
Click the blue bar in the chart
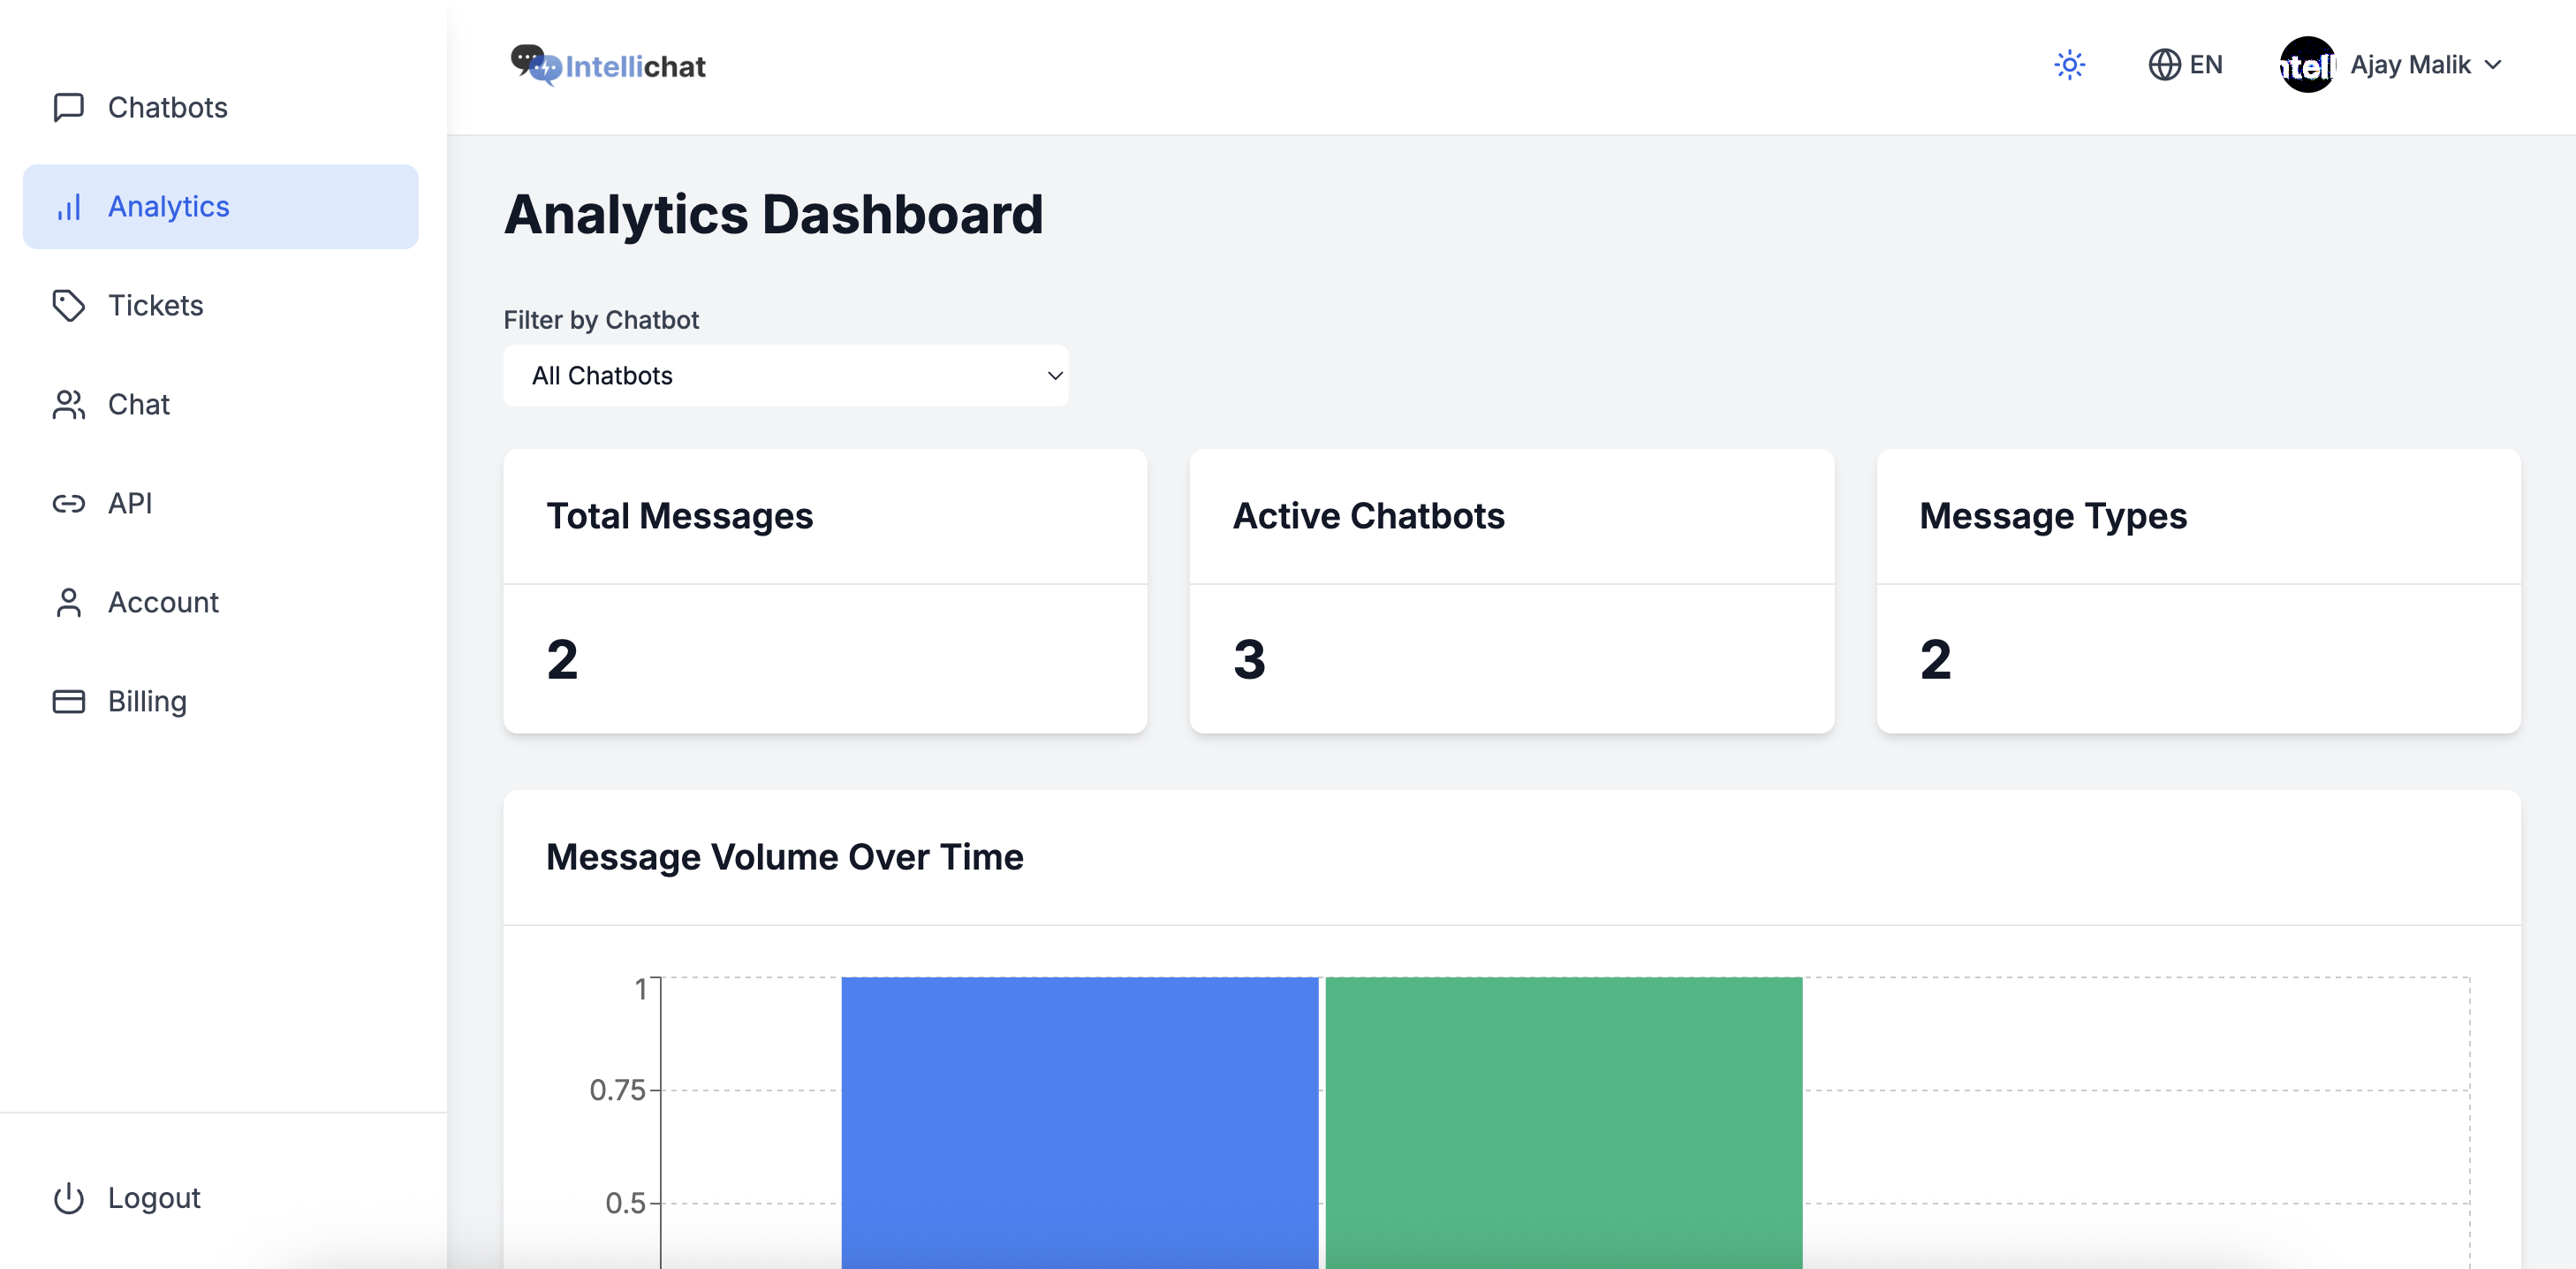pyautogui.click(x=1079, y=1120)
